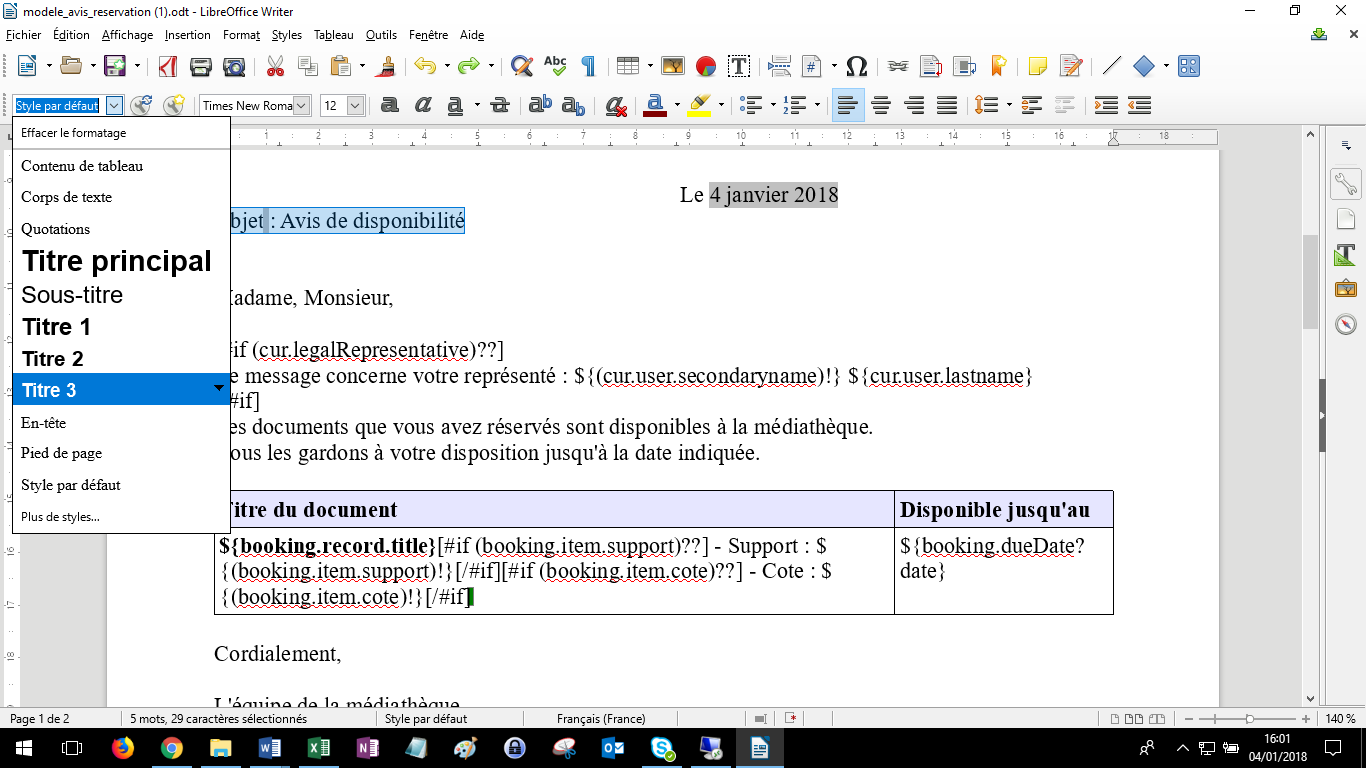Insert a bookmark via star ribbon icon
The width and height of the screenshot is (1366, 768).
pos(997,66)
